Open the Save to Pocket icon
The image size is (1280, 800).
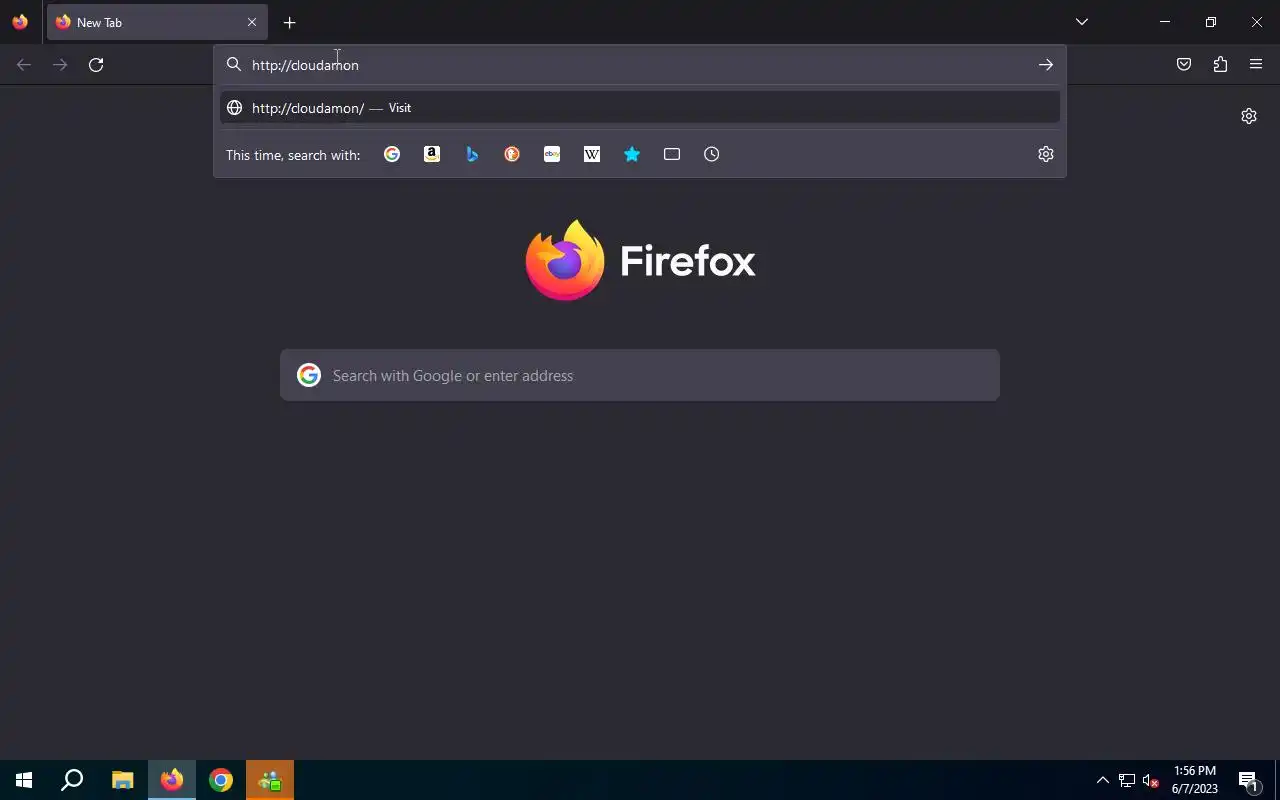(x=1184, y=65)
